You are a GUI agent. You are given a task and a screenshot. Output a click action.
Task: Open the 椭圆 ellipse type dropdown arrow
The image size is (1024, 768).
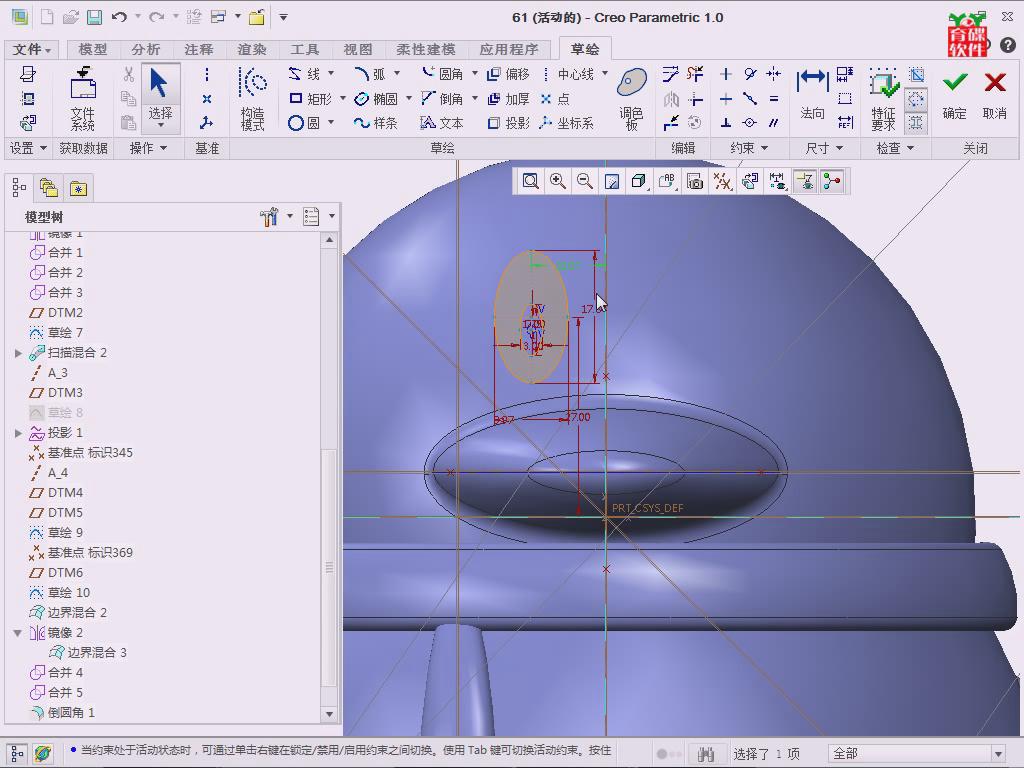click(409, 98)
